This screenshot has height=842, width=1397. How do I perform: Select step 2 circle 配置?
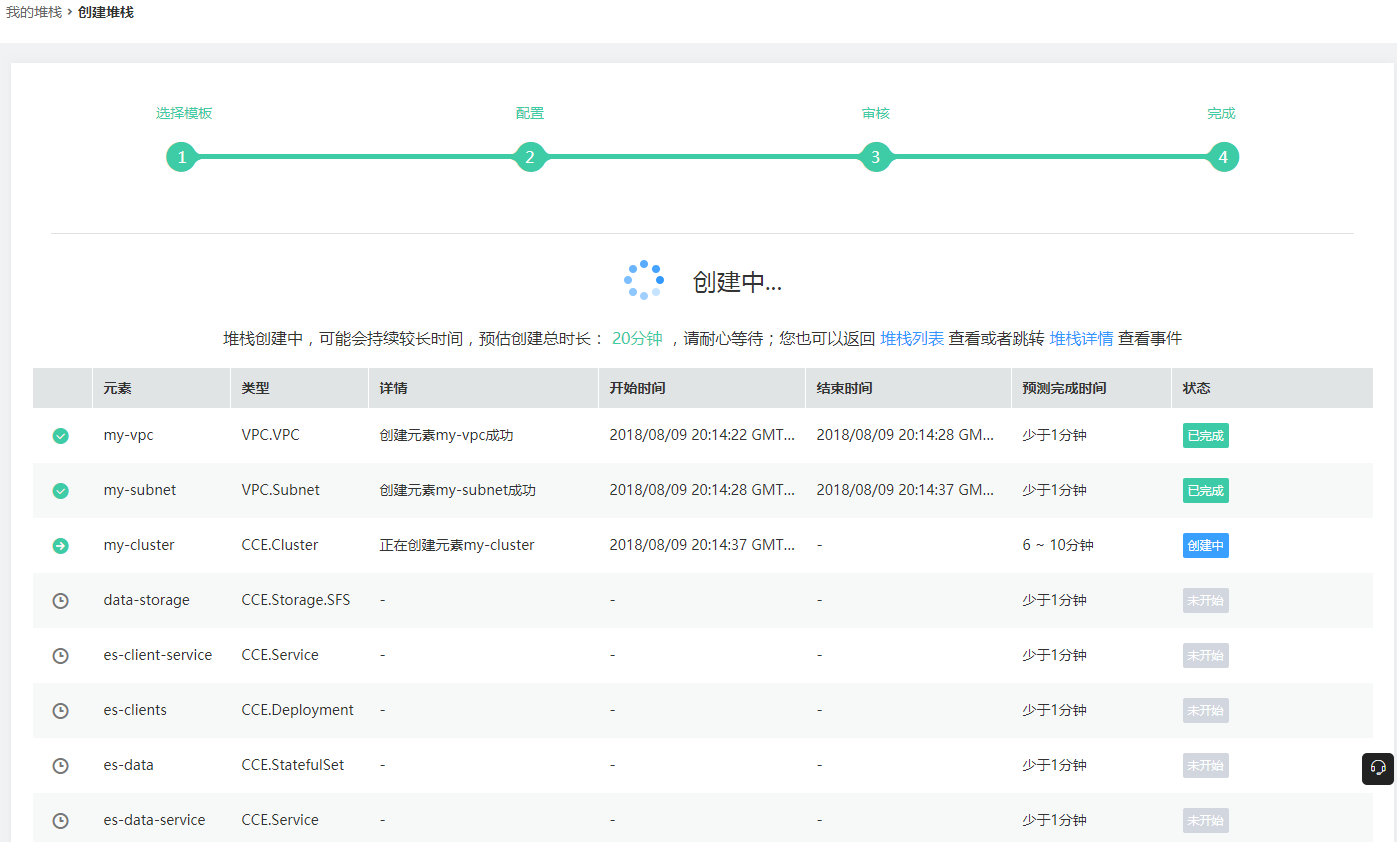(x=530, y=157)
